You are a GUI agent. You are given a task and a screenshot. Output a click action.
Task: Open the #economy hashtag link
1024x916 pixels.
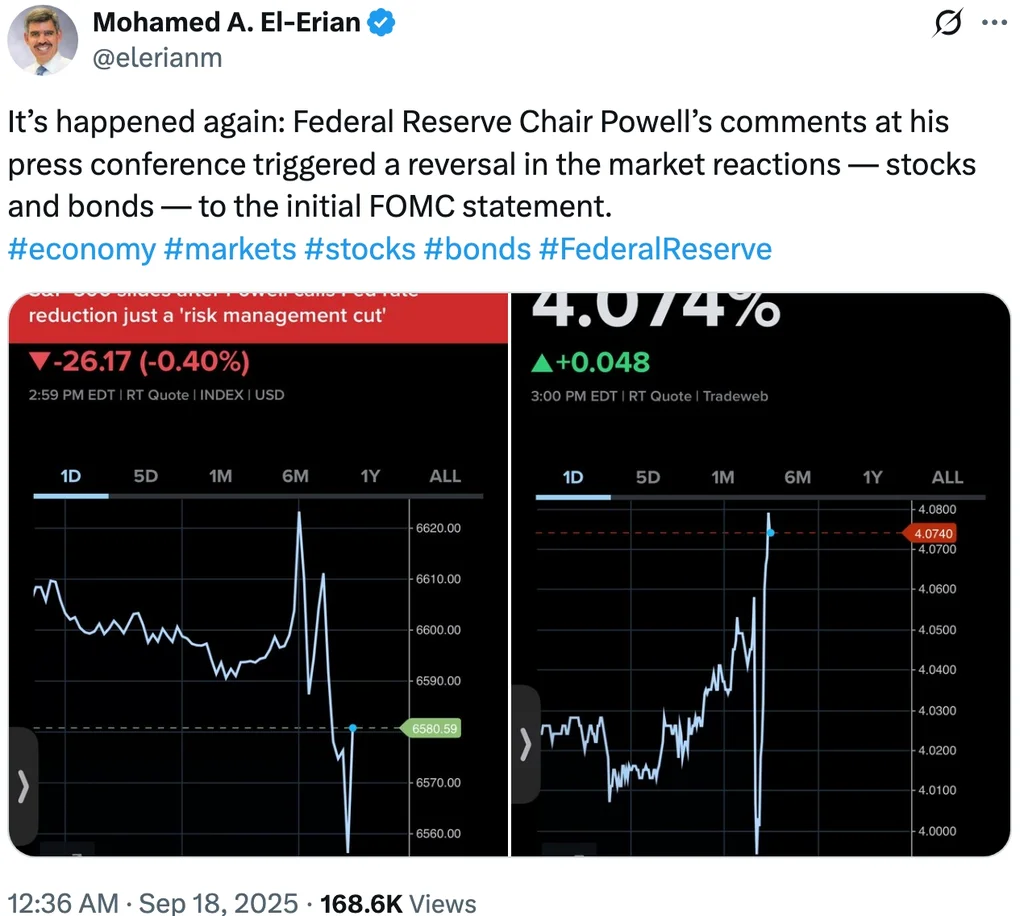coord(81,249)
